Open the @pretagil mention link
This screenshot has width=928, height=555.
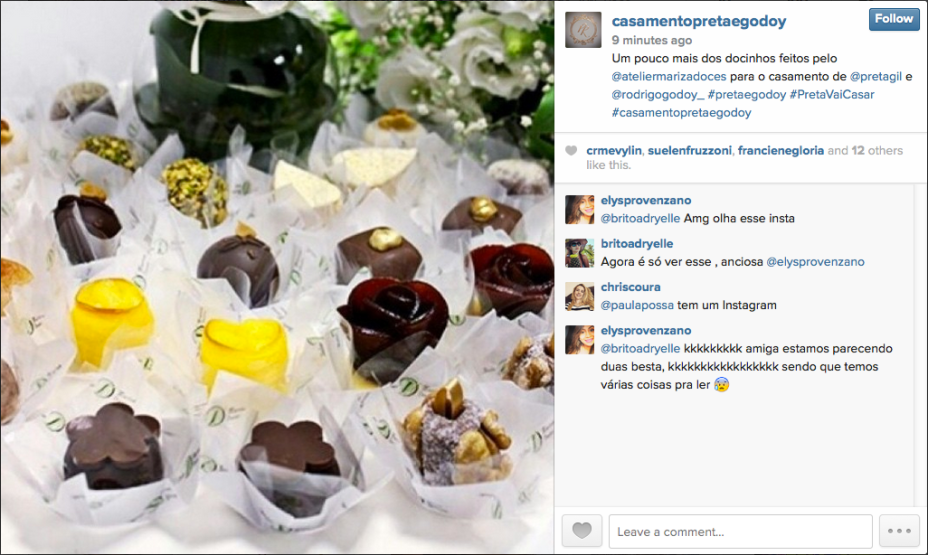[875, 76]
